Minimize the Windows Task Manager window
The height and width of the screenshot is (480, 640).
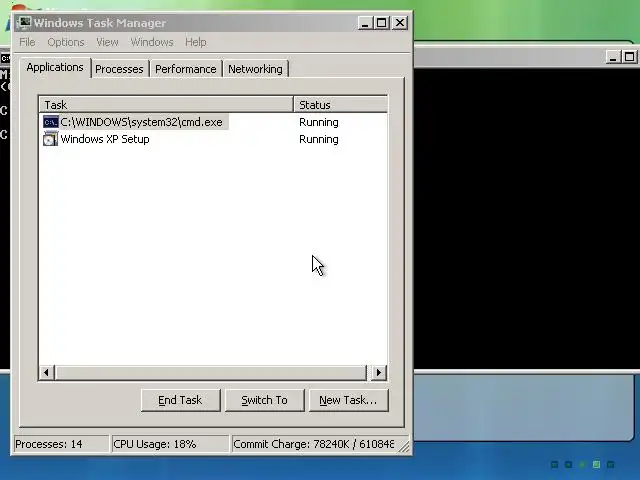pos(365,23)
